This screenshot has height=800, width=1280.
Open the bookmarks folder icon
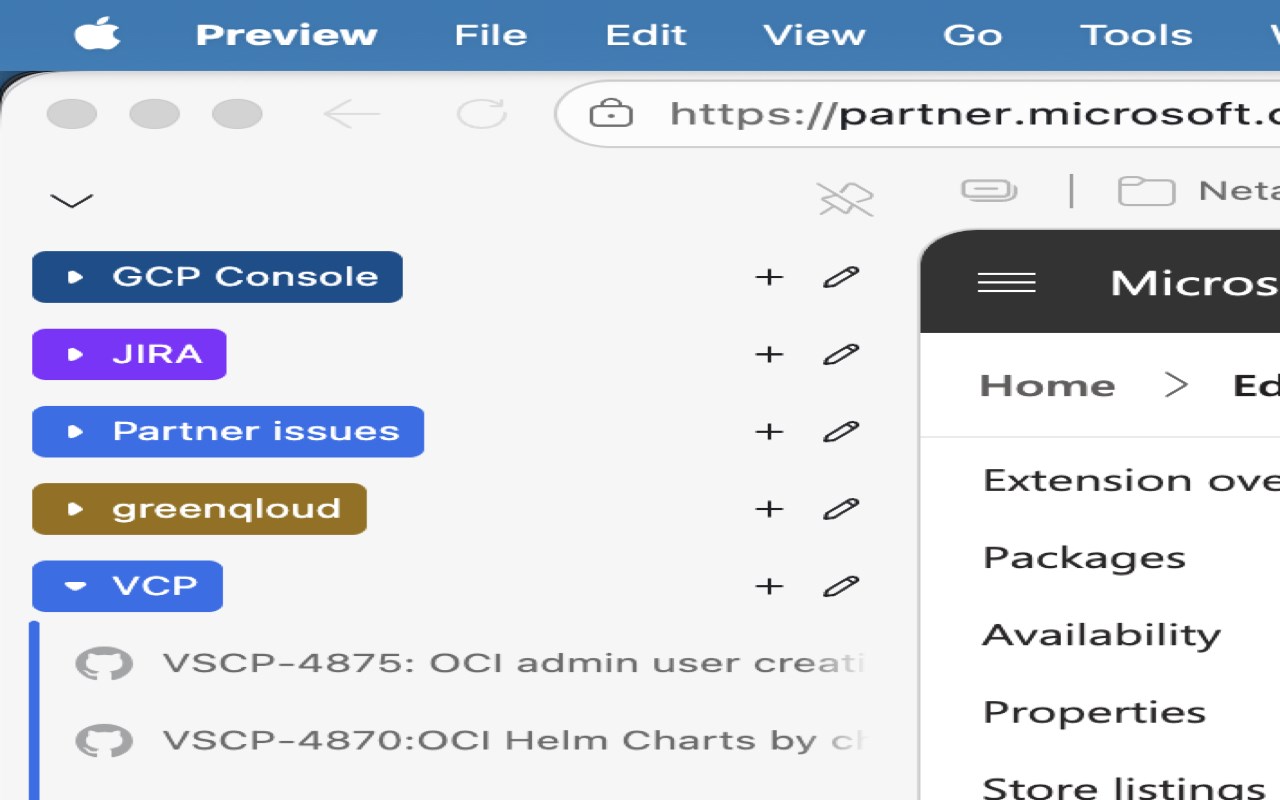point(1146,190)
